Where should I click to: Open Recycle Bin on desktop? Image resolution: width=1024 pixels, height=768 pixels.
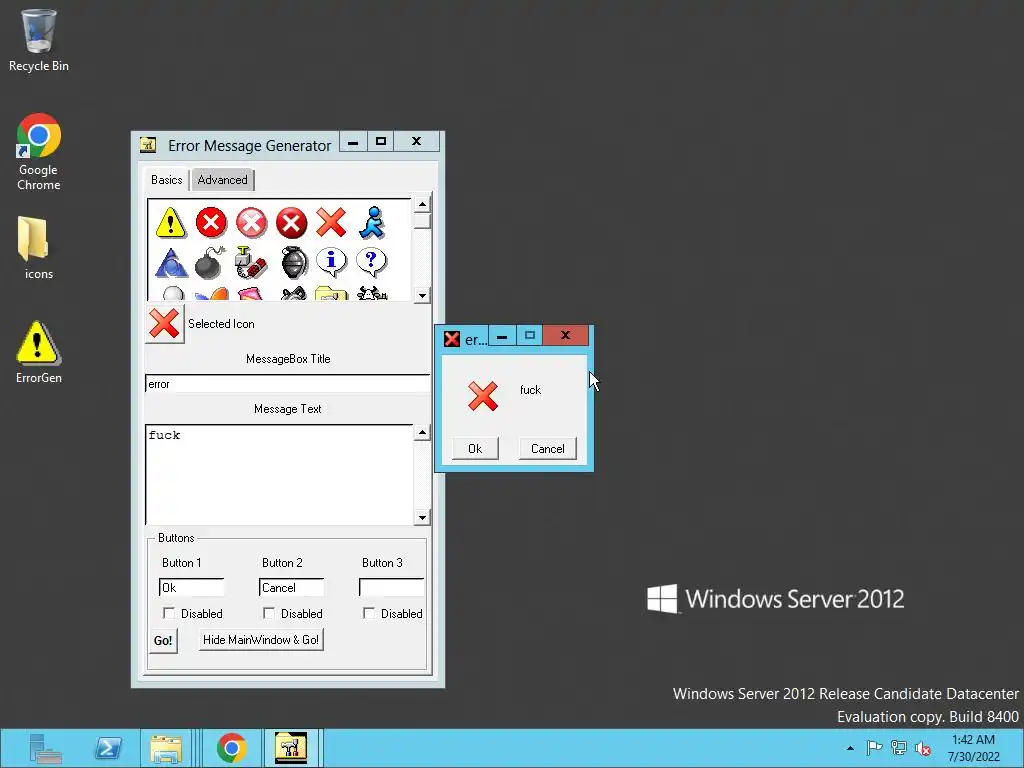click(x=39, y=40)
